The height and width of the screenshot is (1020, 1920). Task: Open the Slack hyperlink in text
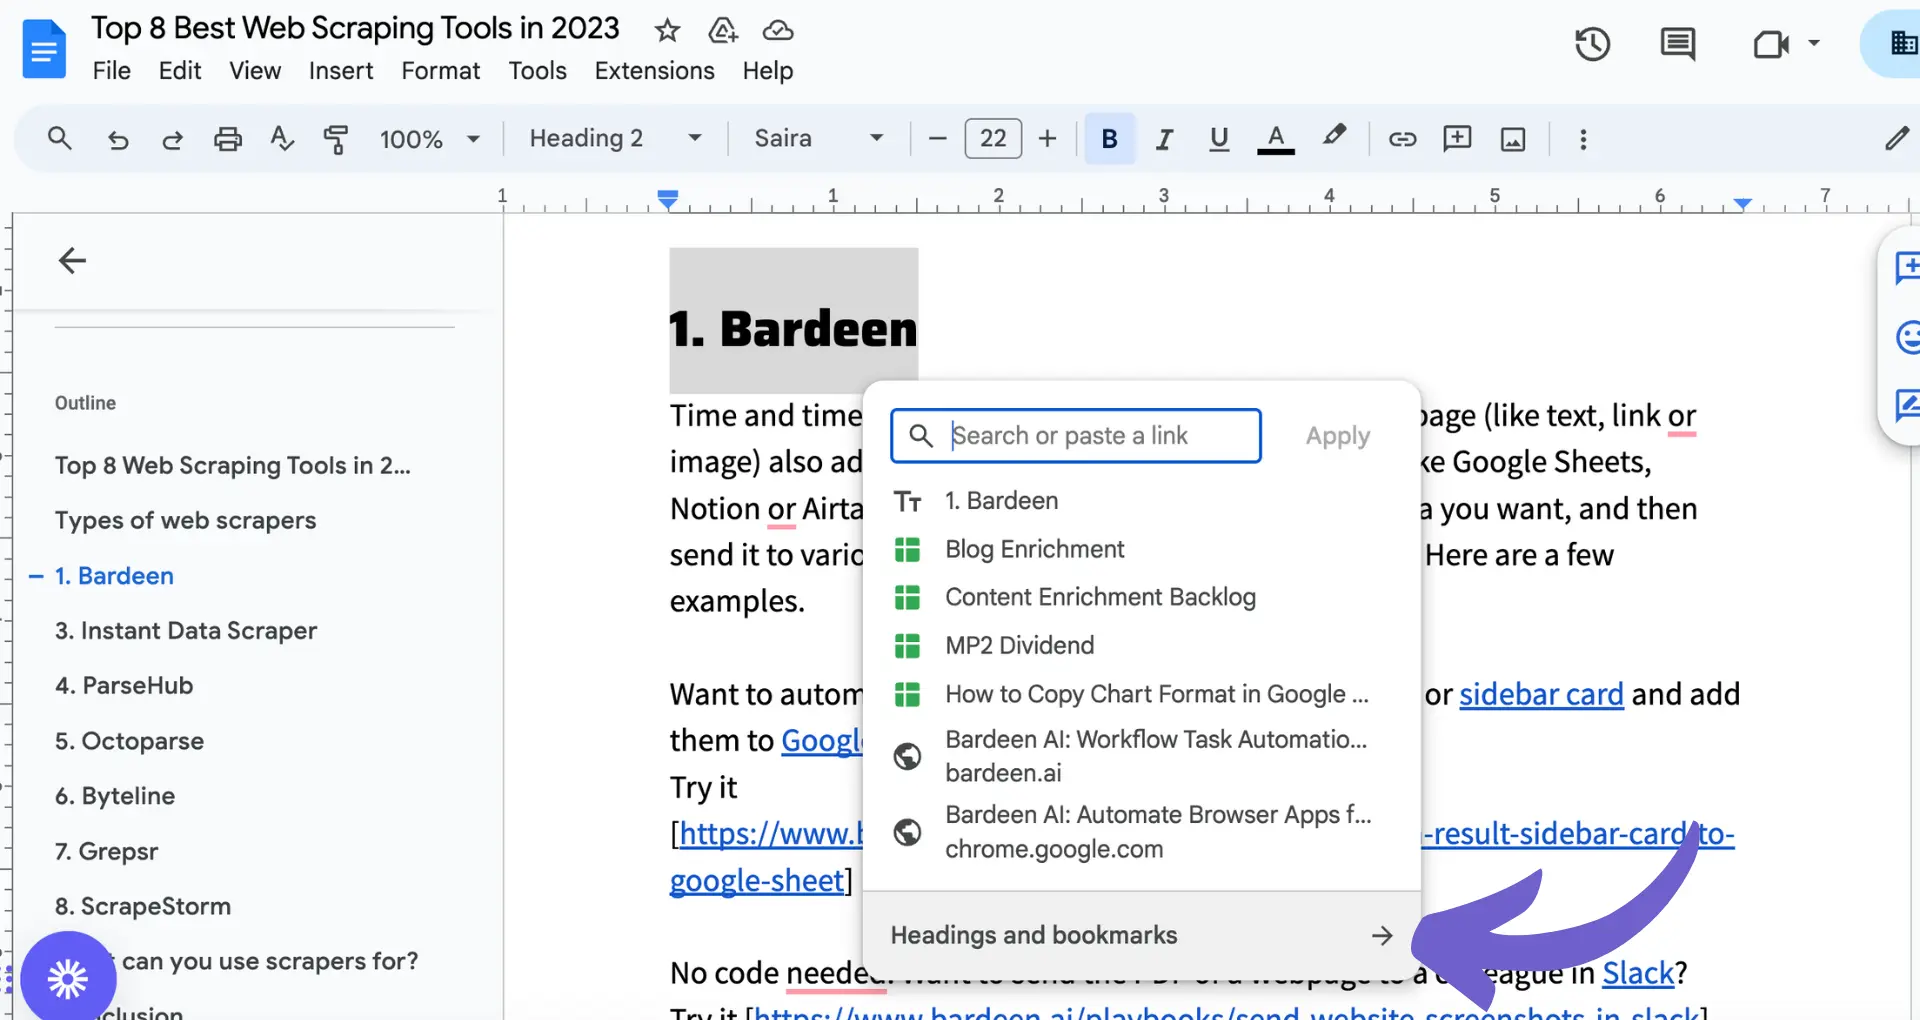1638,973
